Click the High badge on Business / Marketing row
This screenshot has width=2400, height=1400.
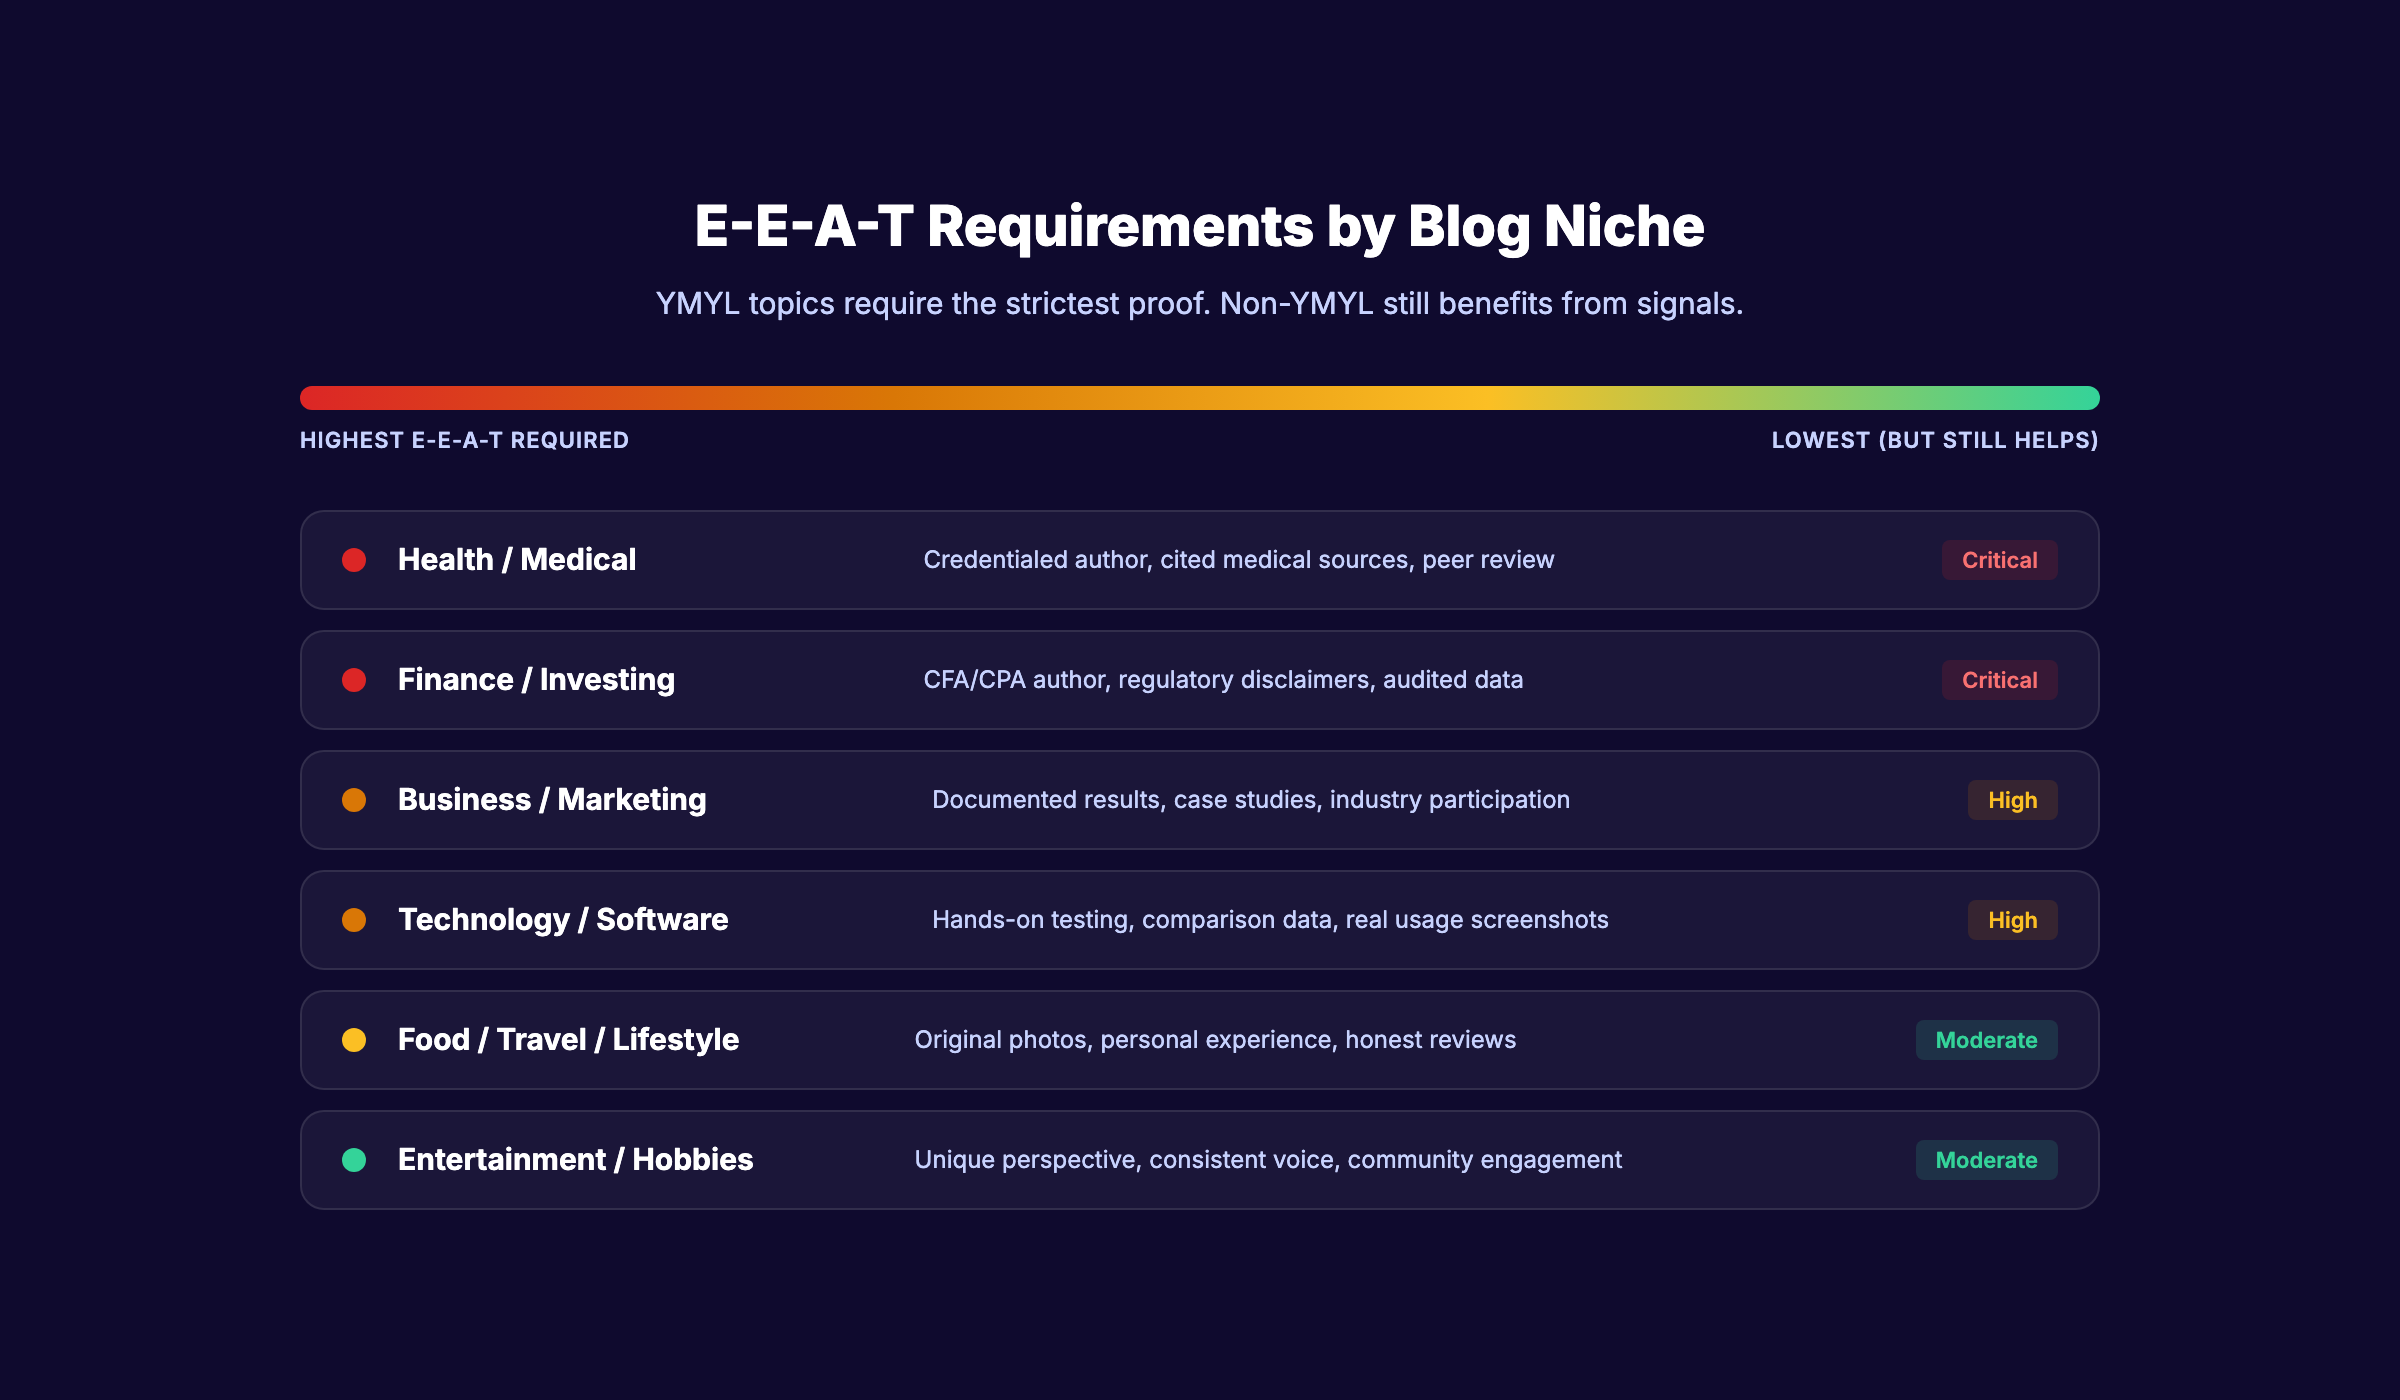pyautogui.click(x=2012, y=800)
